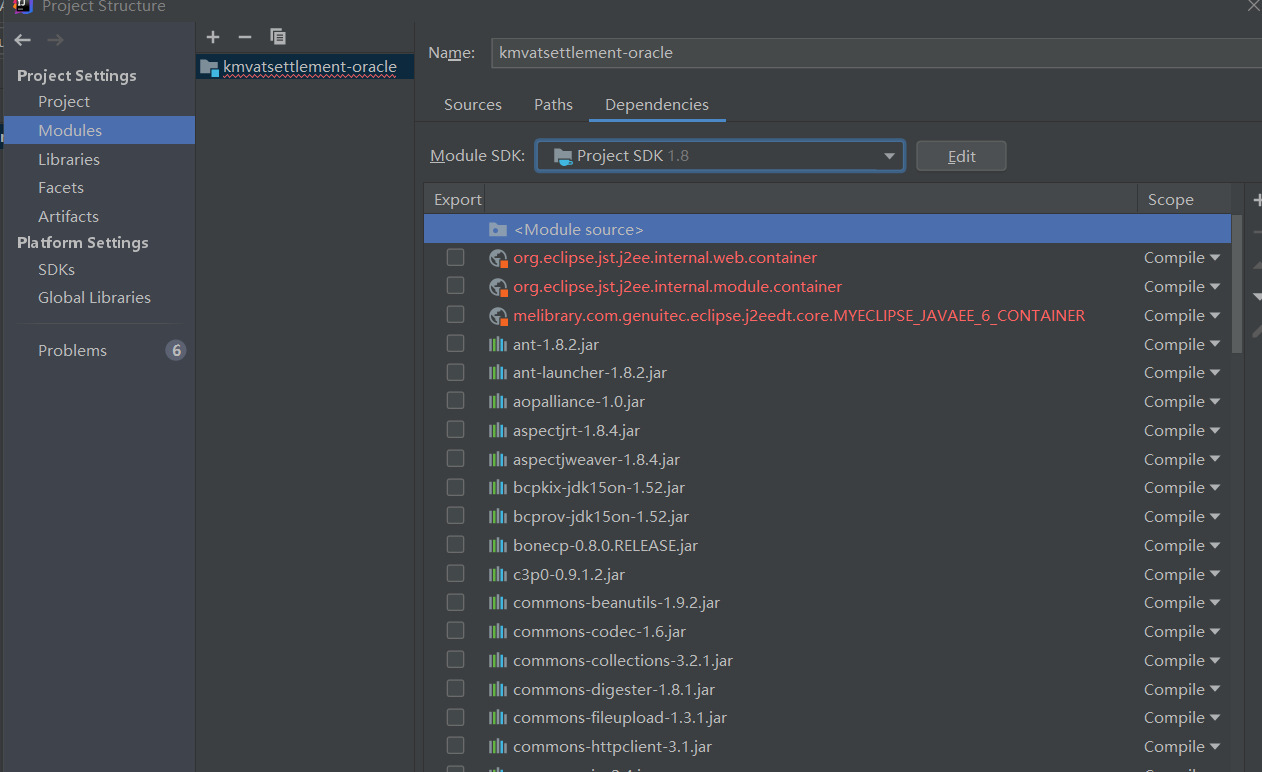Open Artifacts settings
1262x772 pixels.
pyautogui.click(x=68, y=216)
